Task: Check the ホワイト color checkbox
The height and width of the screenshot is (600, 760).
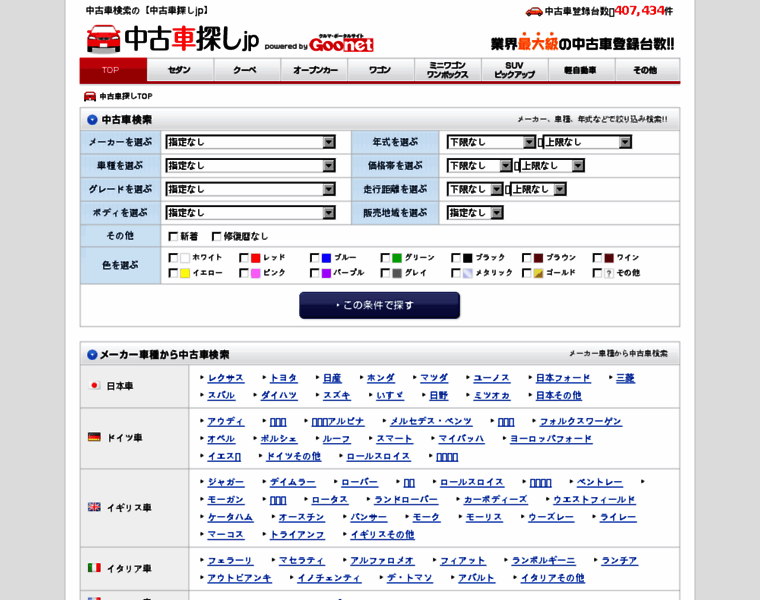Action: pyautogui.click(x=173, y=258)
